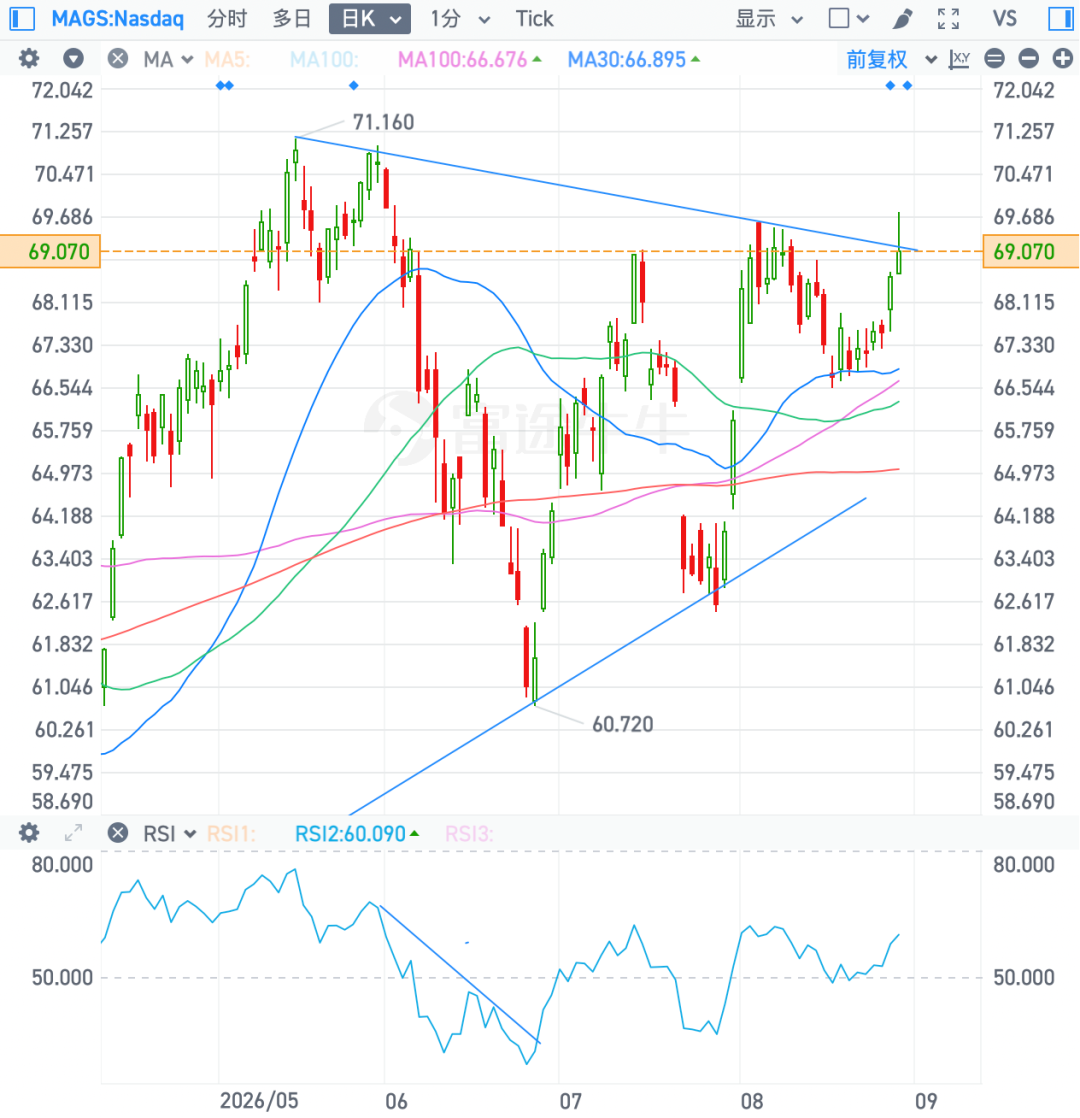
Task: Click the RSI 50.000 right label
Action: tap(1024, 978)
